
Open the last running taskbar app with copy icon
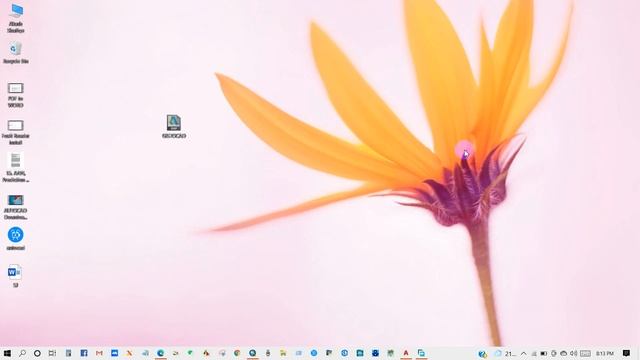(x=421, y=353)
